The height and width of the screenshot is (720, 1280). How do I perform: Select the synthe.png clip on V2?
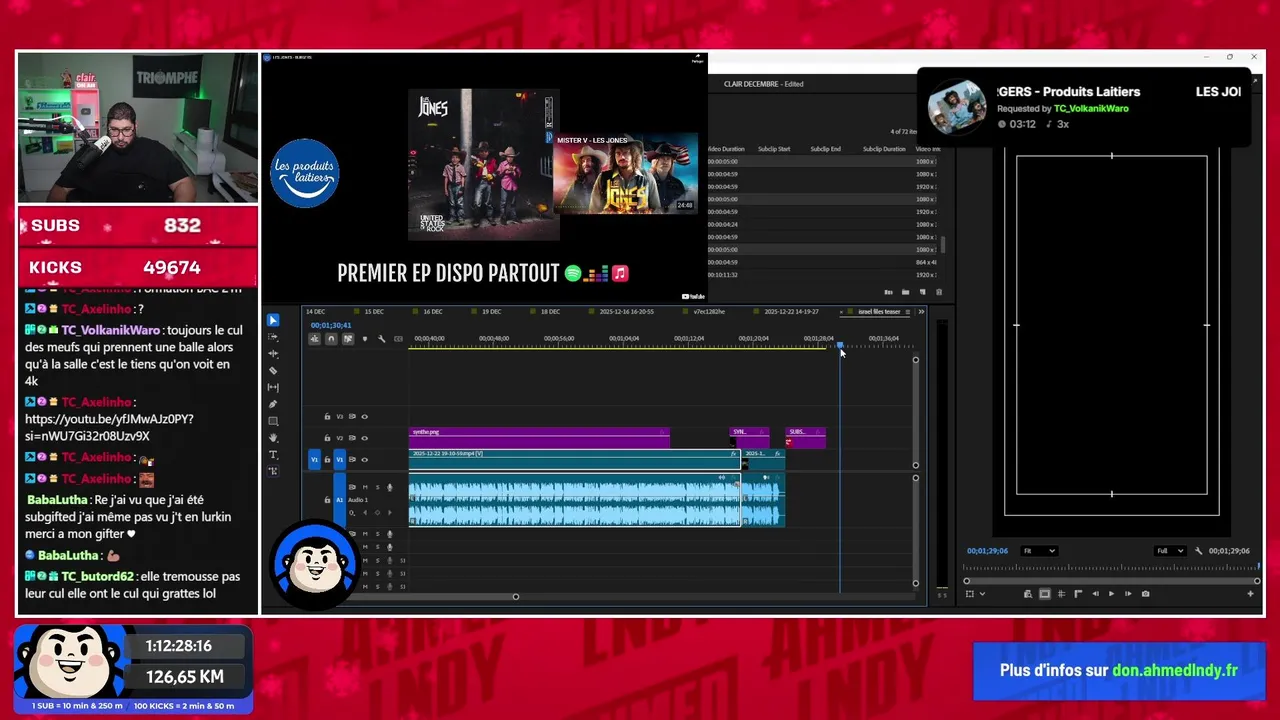539,438
